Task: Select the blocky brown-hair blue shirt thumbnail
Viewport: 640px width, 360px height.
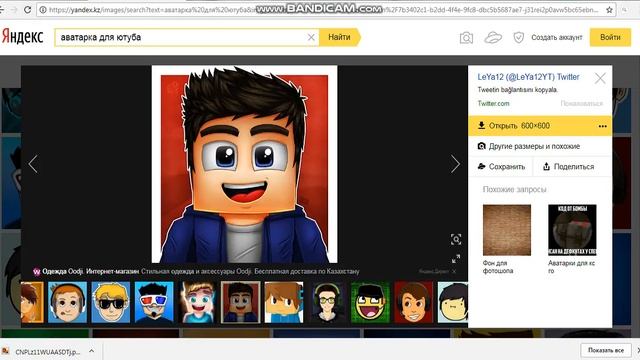Action: (284, 302)
